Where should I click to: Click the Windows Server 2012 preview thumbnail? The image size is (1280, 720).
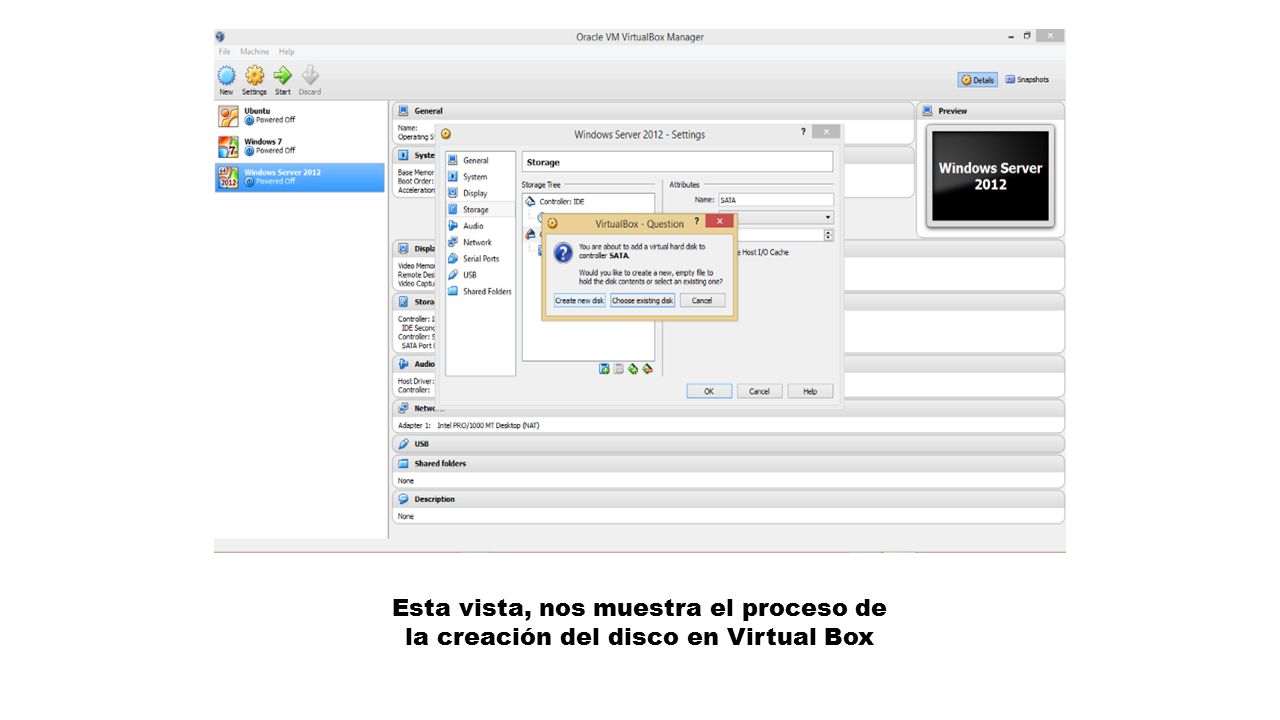[990, 176]
